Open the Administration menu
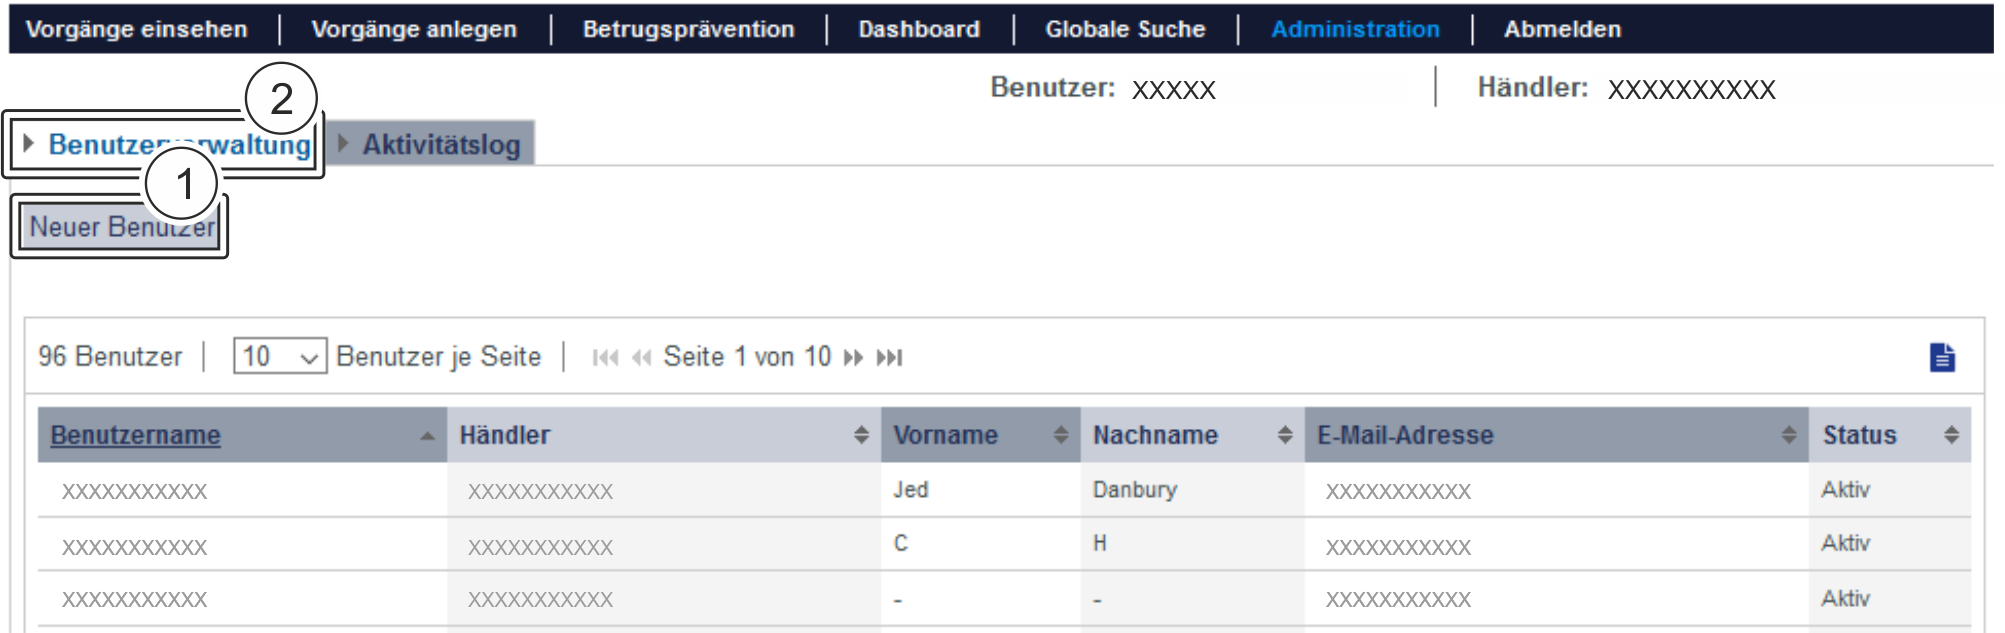The image size is (2005, 633). coord(1355,29)
